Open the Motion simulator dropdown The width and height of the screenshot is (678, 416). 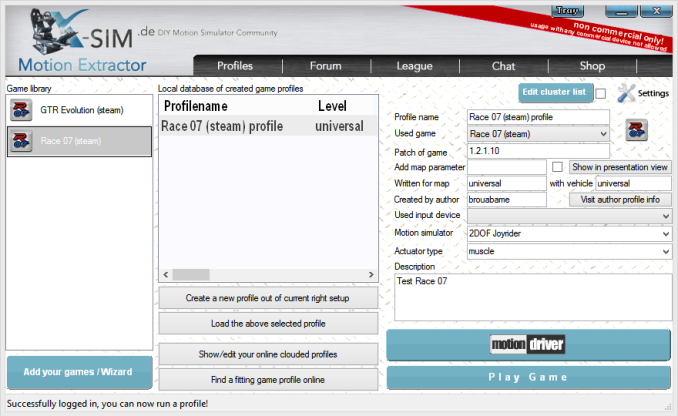569,234
